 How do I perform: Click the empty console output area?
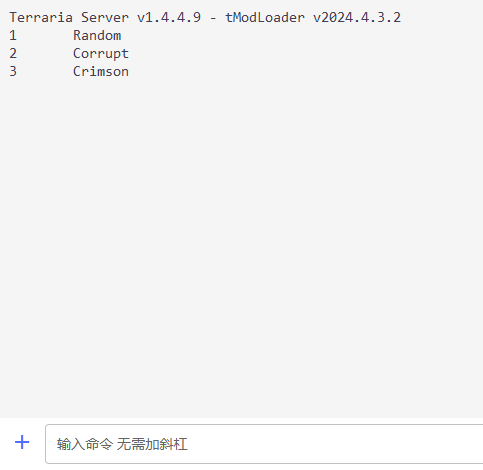pos(241,247)
